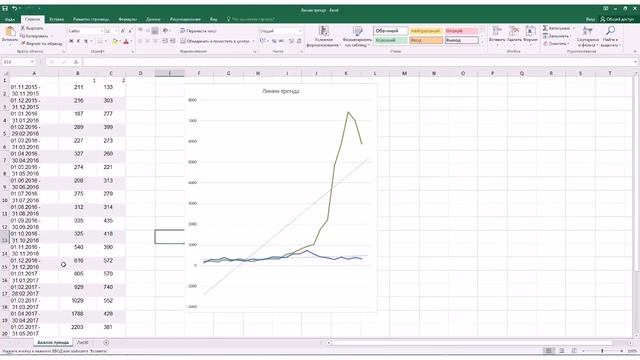Toggle italic formatting
This screenshot has width=640, height=360.
78,41
